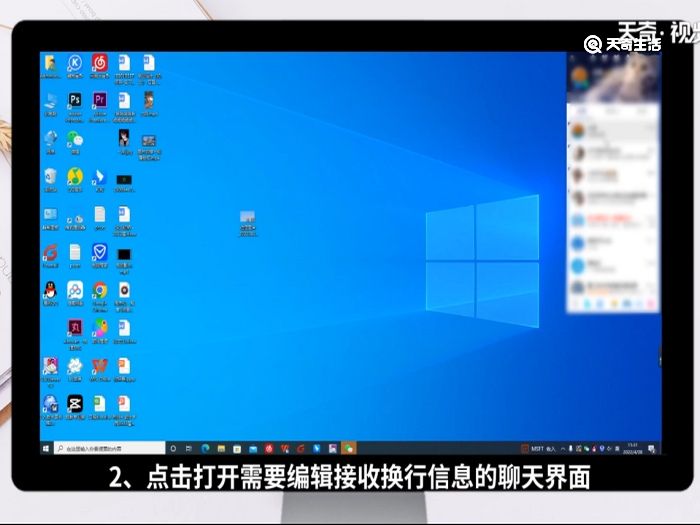700x525 pixels.
Task: Open the Mail app on the taskbar
Action: 253,449
